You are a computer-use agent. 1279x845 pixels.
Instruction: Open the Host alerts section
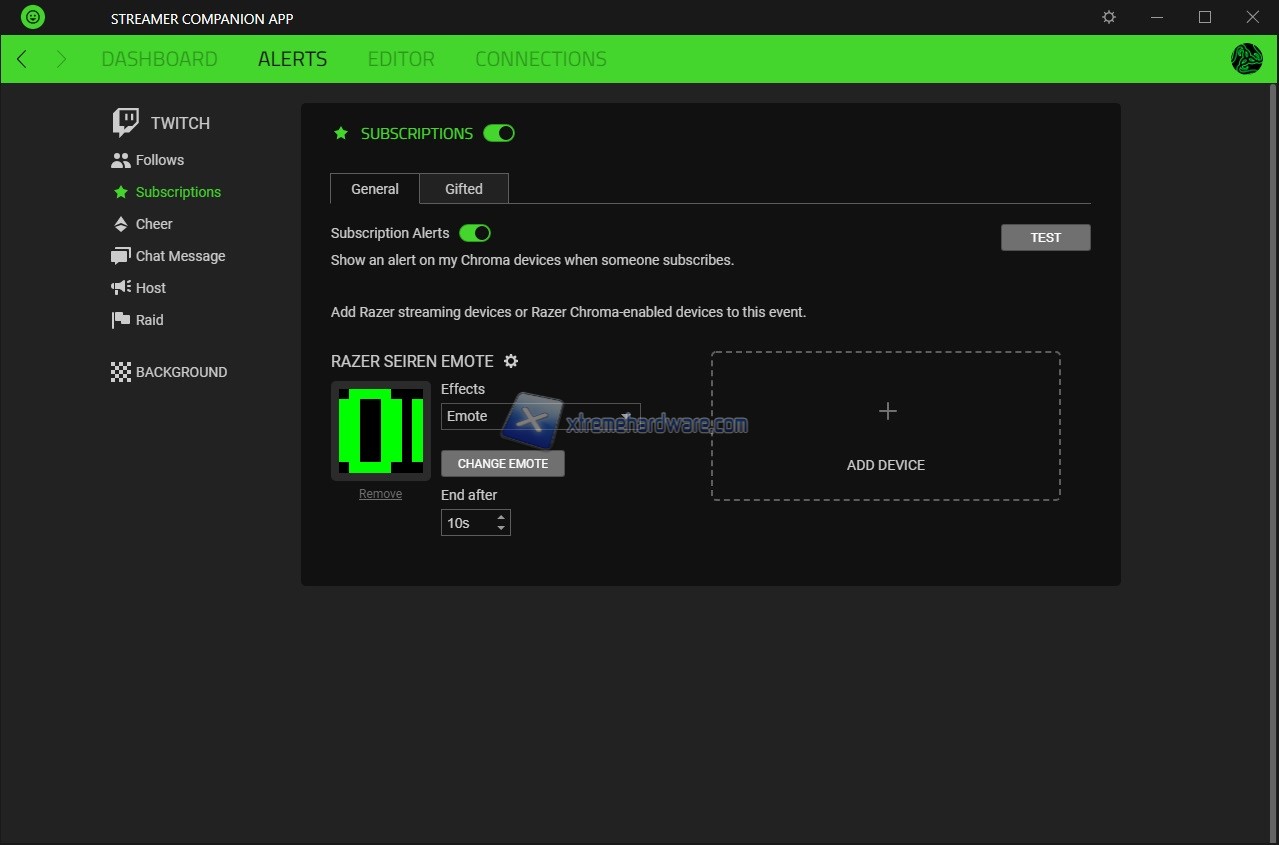pos(150,288)
